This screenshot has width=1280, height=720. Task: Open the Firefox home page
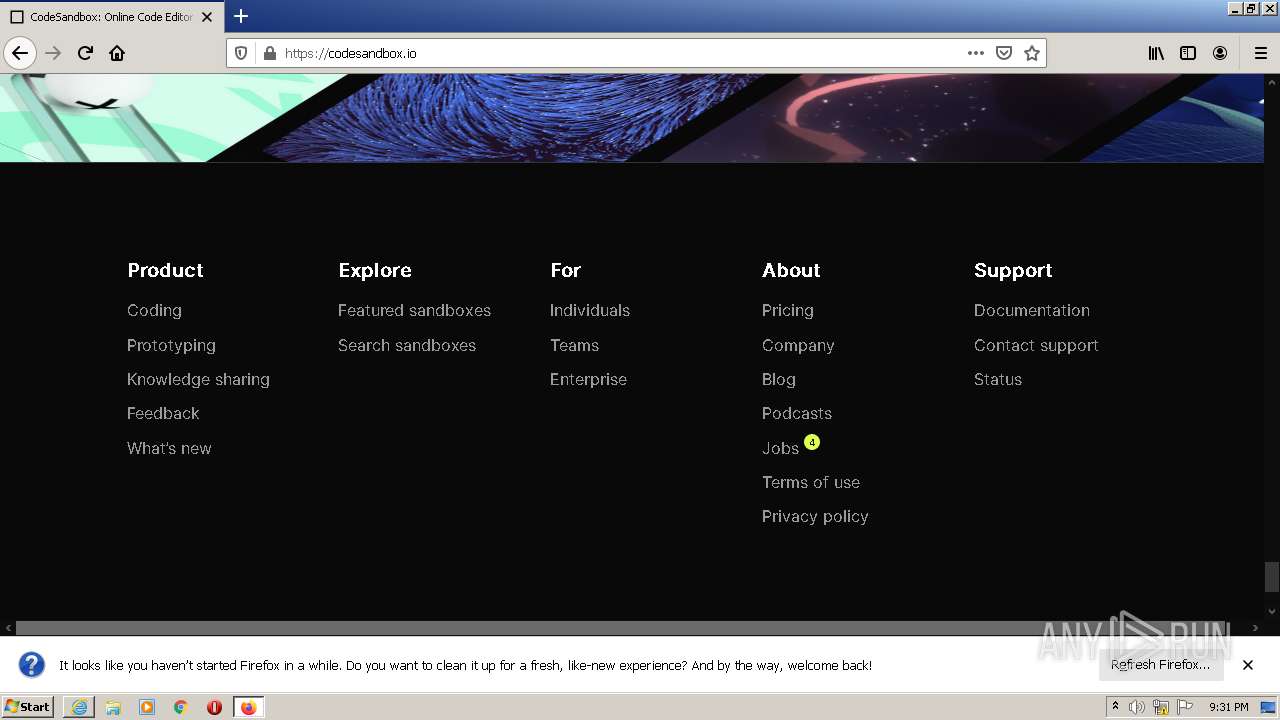(x=117, y=53)
